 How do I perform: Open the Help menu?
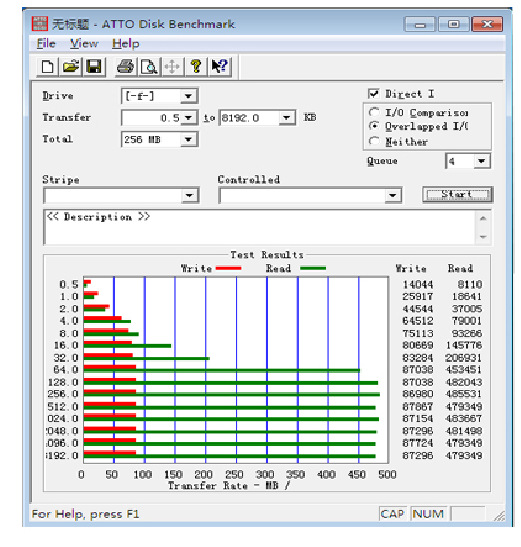pos(126,44)
